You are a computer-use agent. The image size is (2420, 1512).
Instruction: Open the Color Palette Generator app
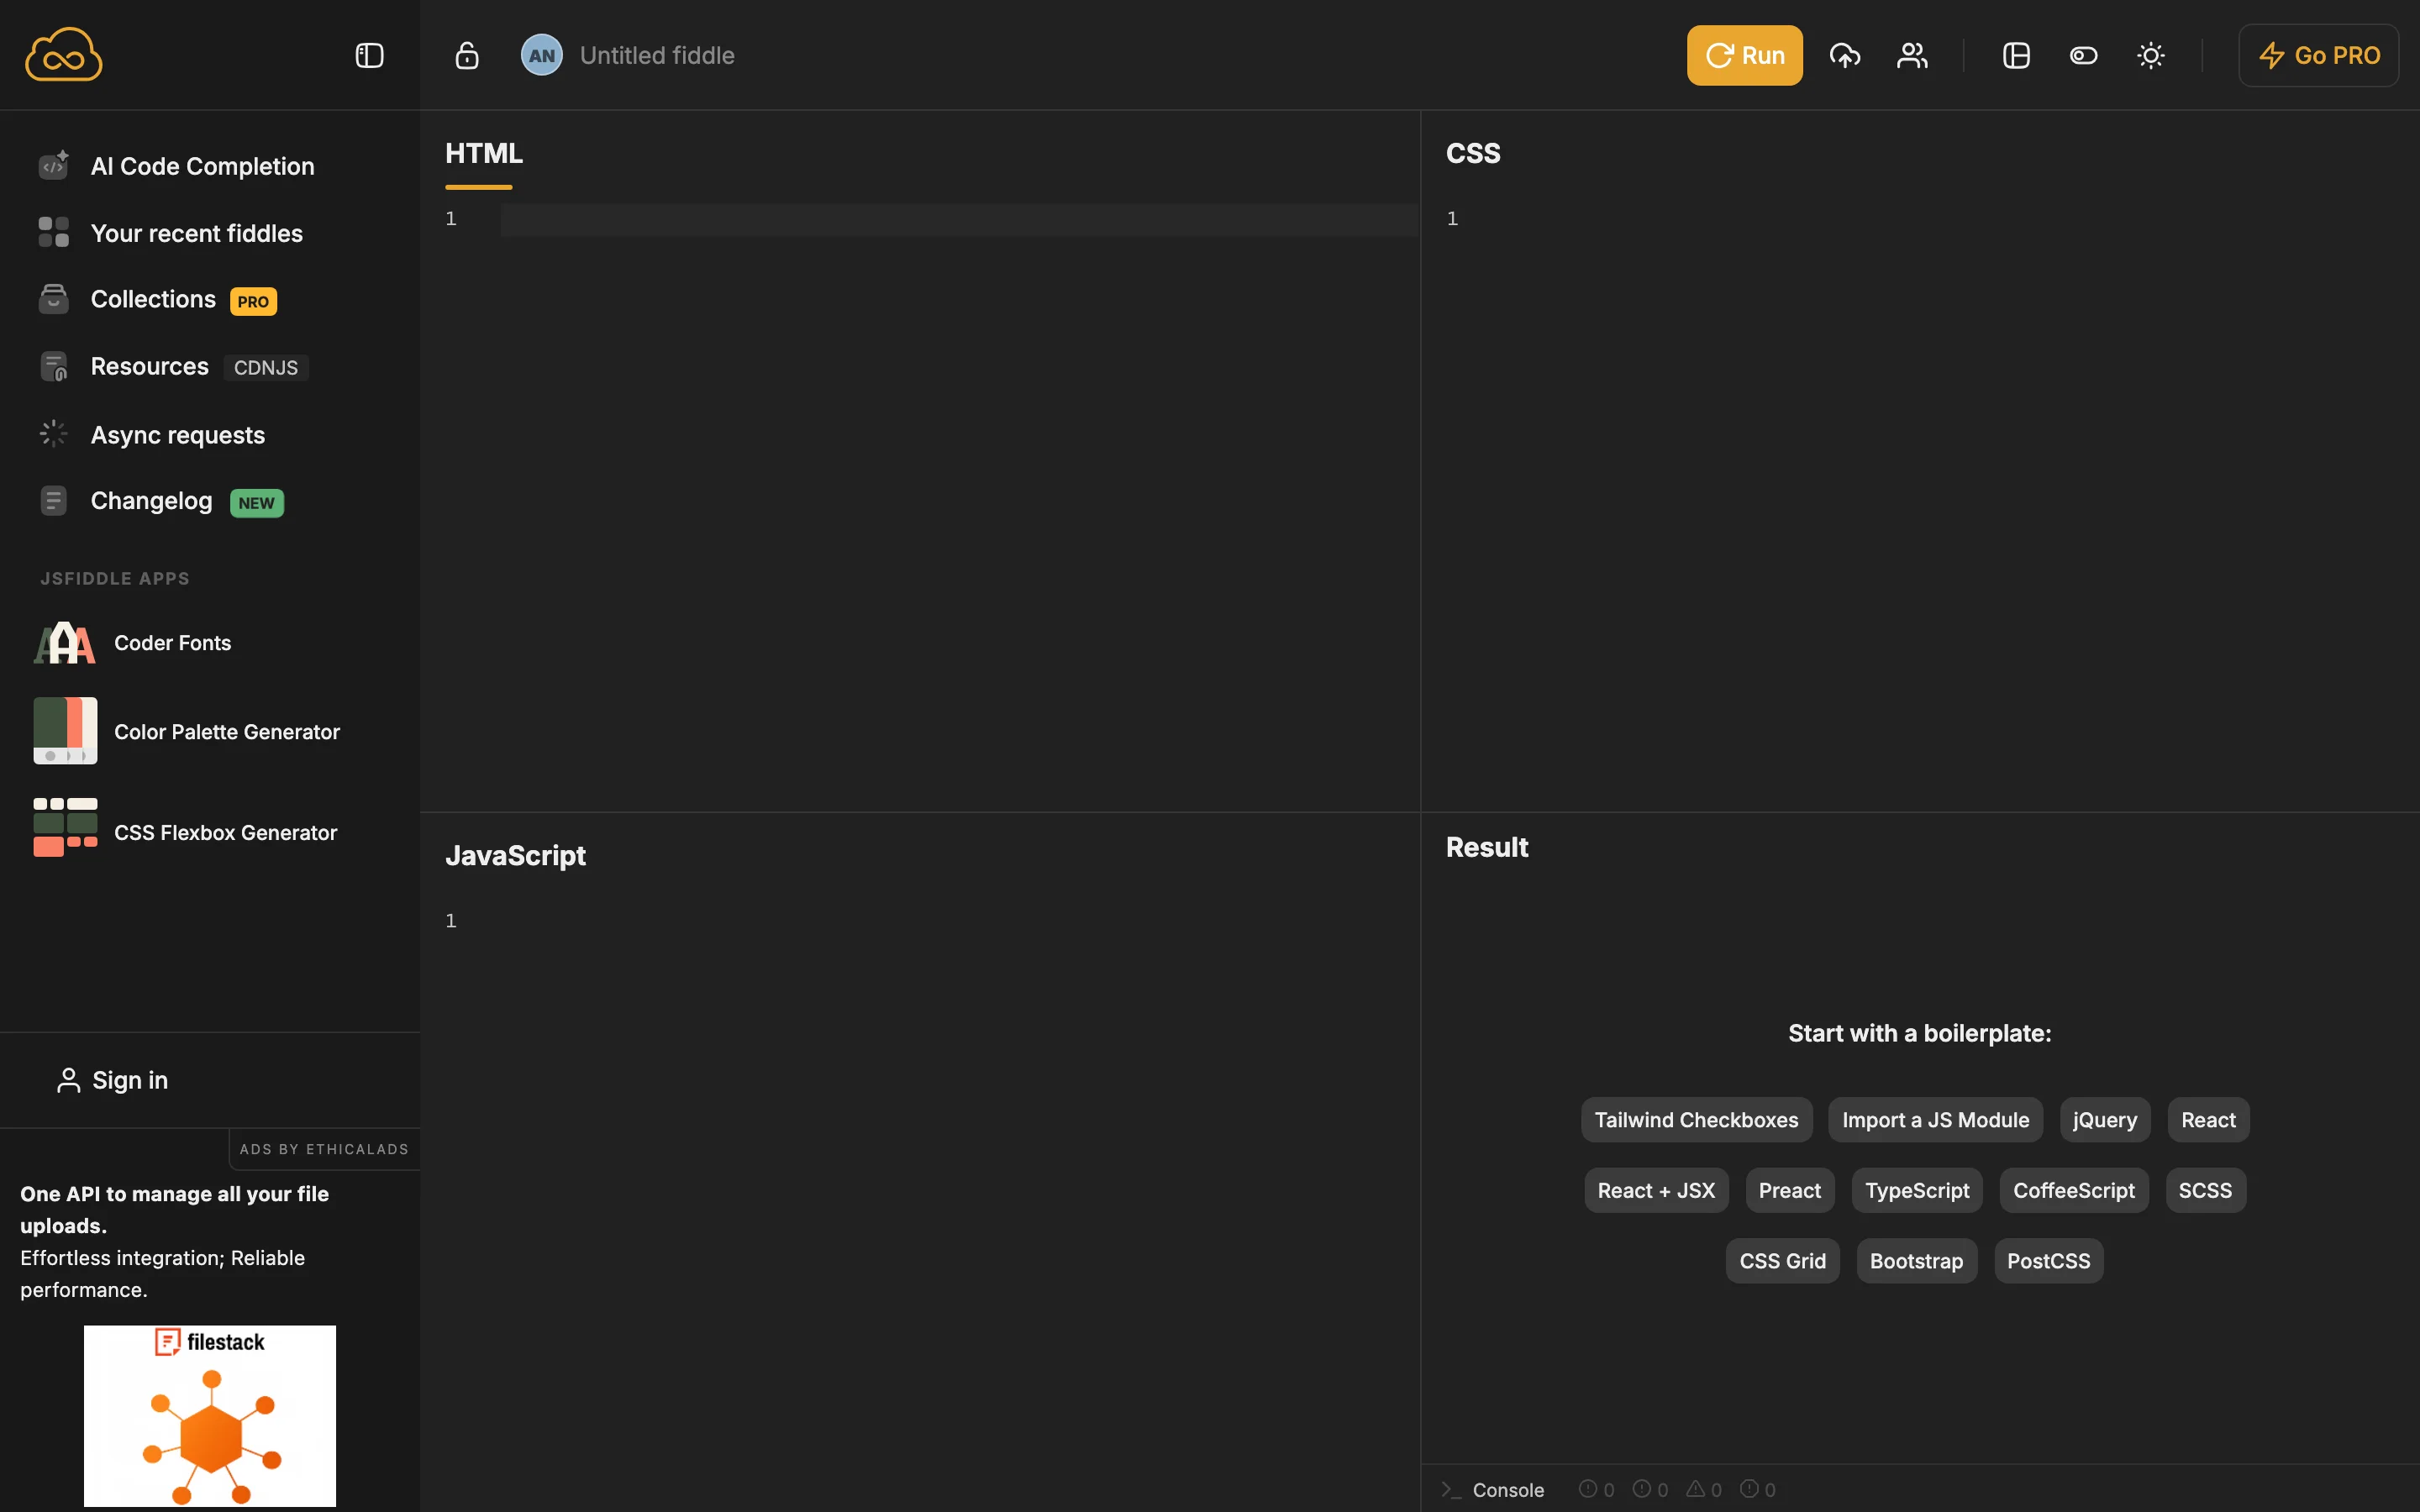point(226,731)
